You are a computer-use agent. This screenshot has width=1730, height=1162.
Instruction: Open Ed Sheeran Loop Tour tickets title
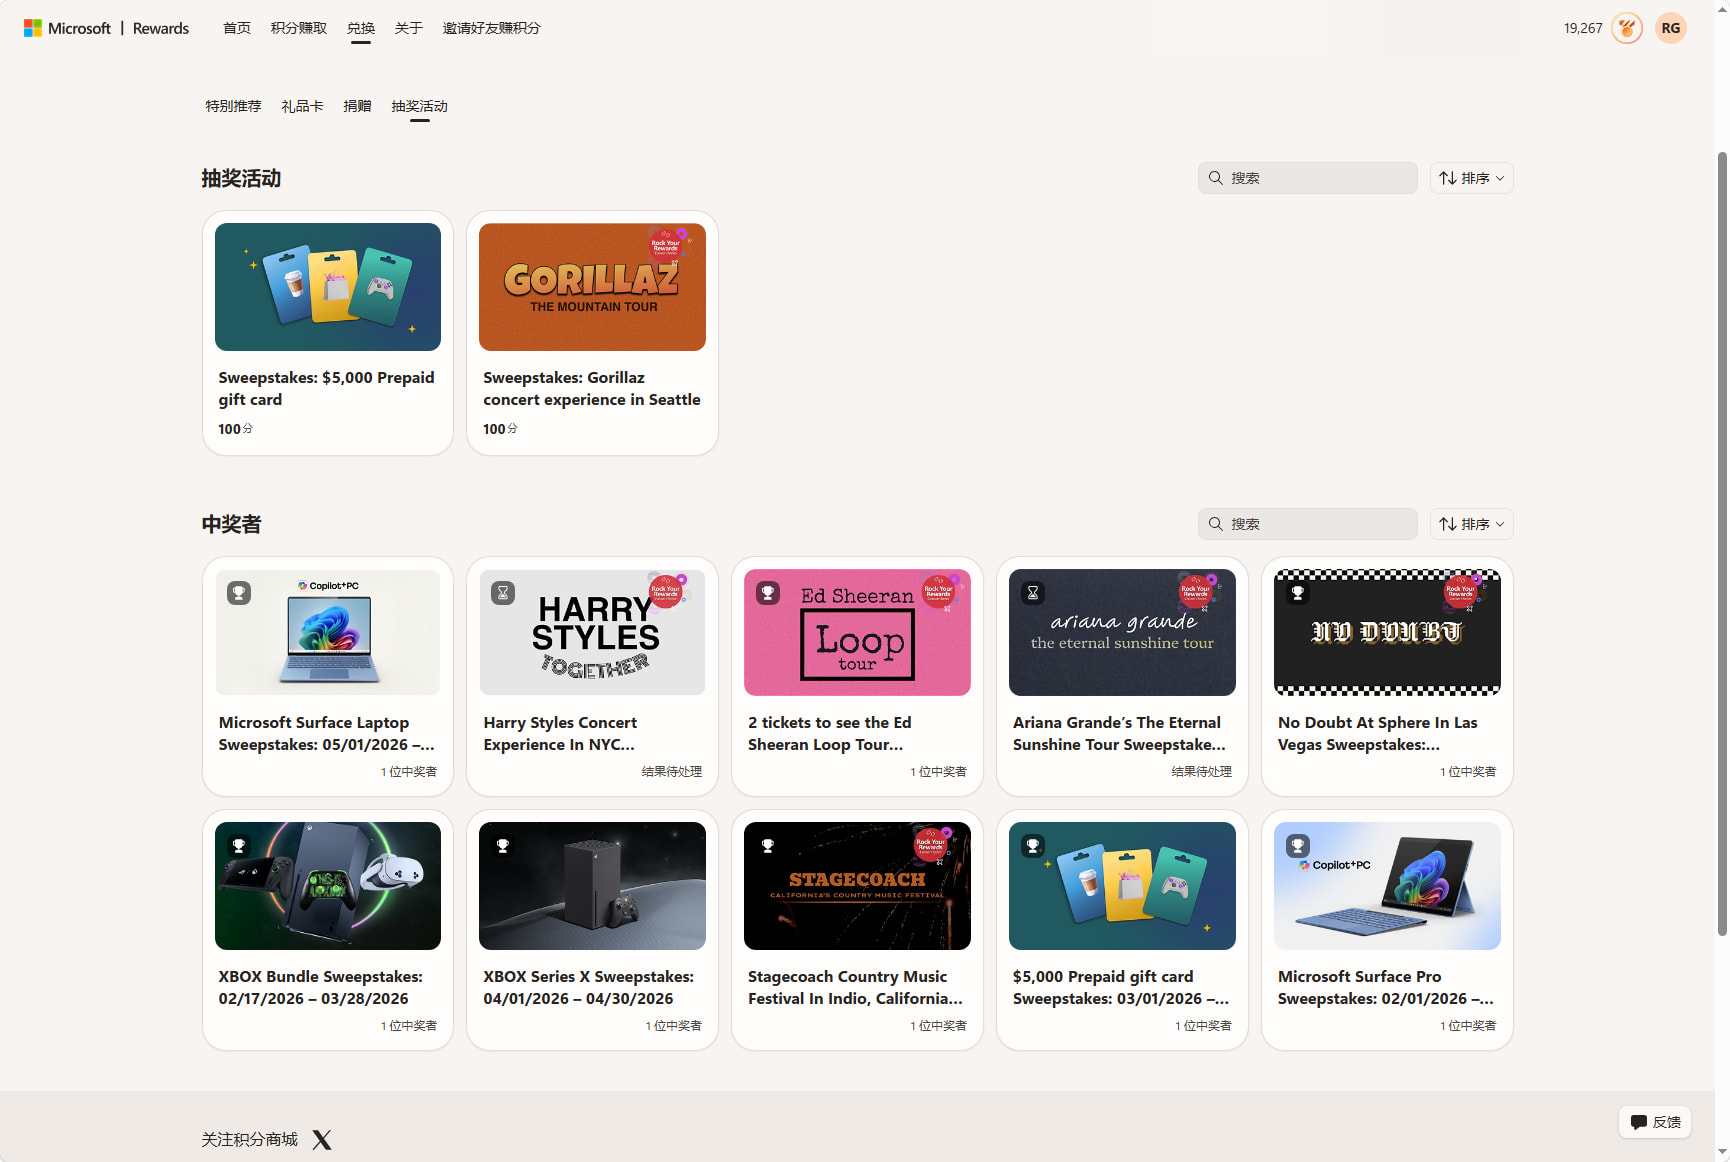coord(830,734)
